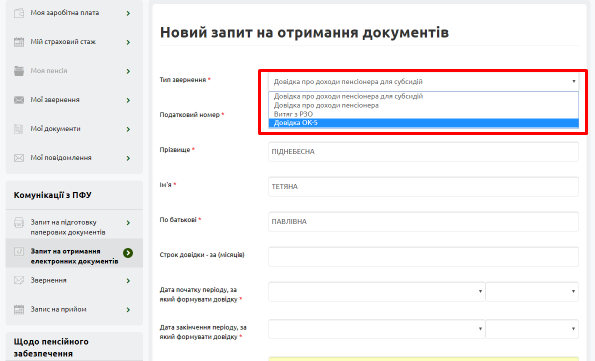595x361 pixels.
Task: Click the Прізвище field with ПІДНЕБЕСНА
Action: coord(423,151)
